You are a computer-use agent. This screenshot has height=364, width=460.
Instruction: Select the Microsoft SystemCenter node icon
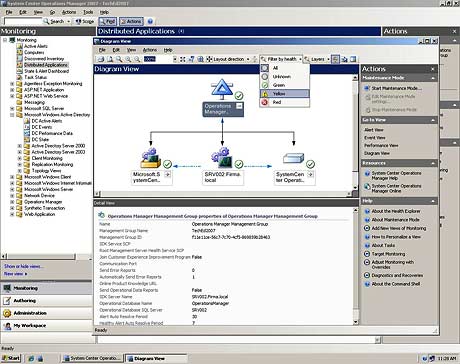coord(151,158)
